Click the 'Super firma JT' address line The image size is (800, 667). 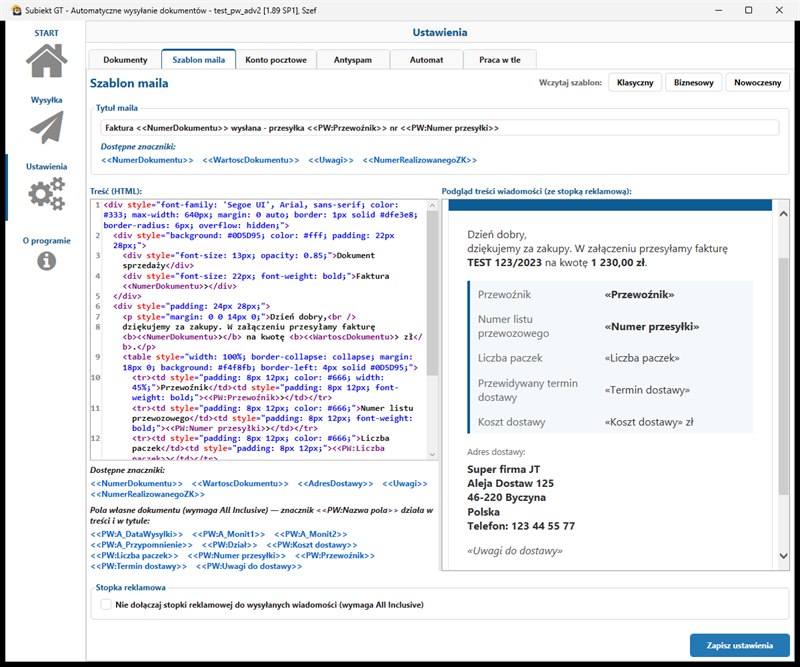point(504,469)
